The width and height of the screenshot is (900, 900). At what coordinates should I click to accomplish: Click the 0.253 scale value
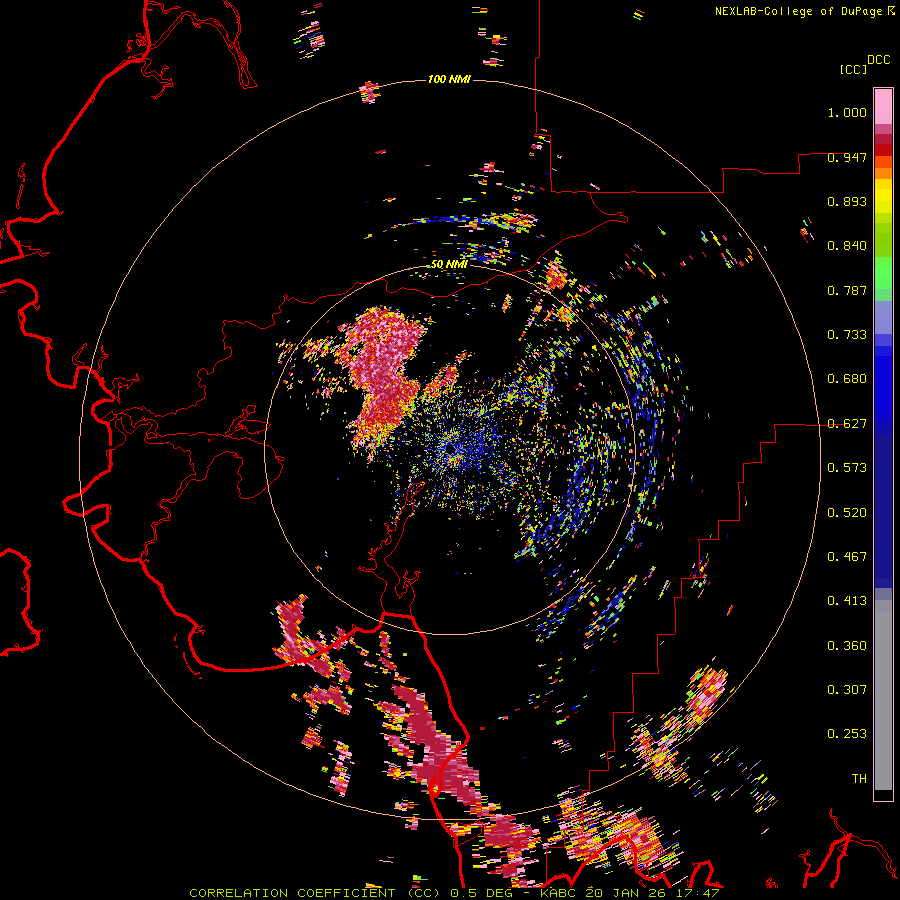(x=847, y=734)
